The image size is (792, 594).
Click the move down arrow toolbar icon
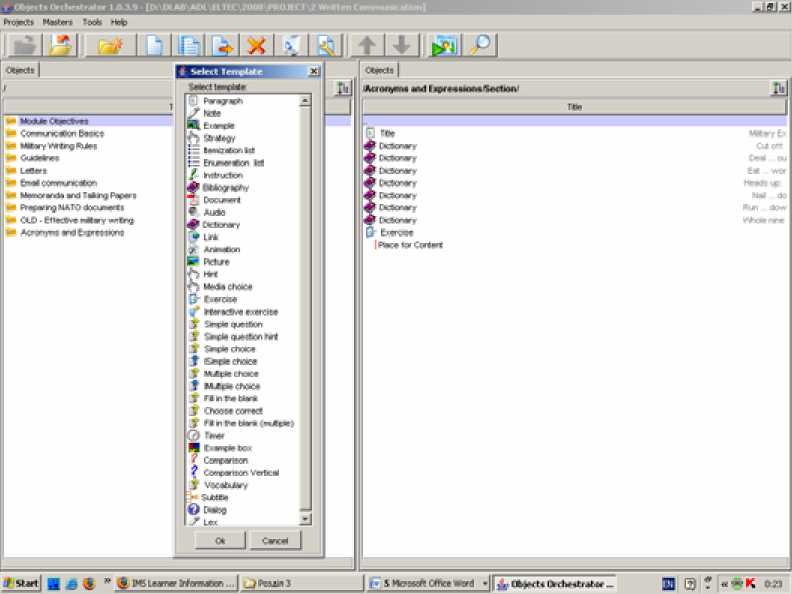[400, 45]
